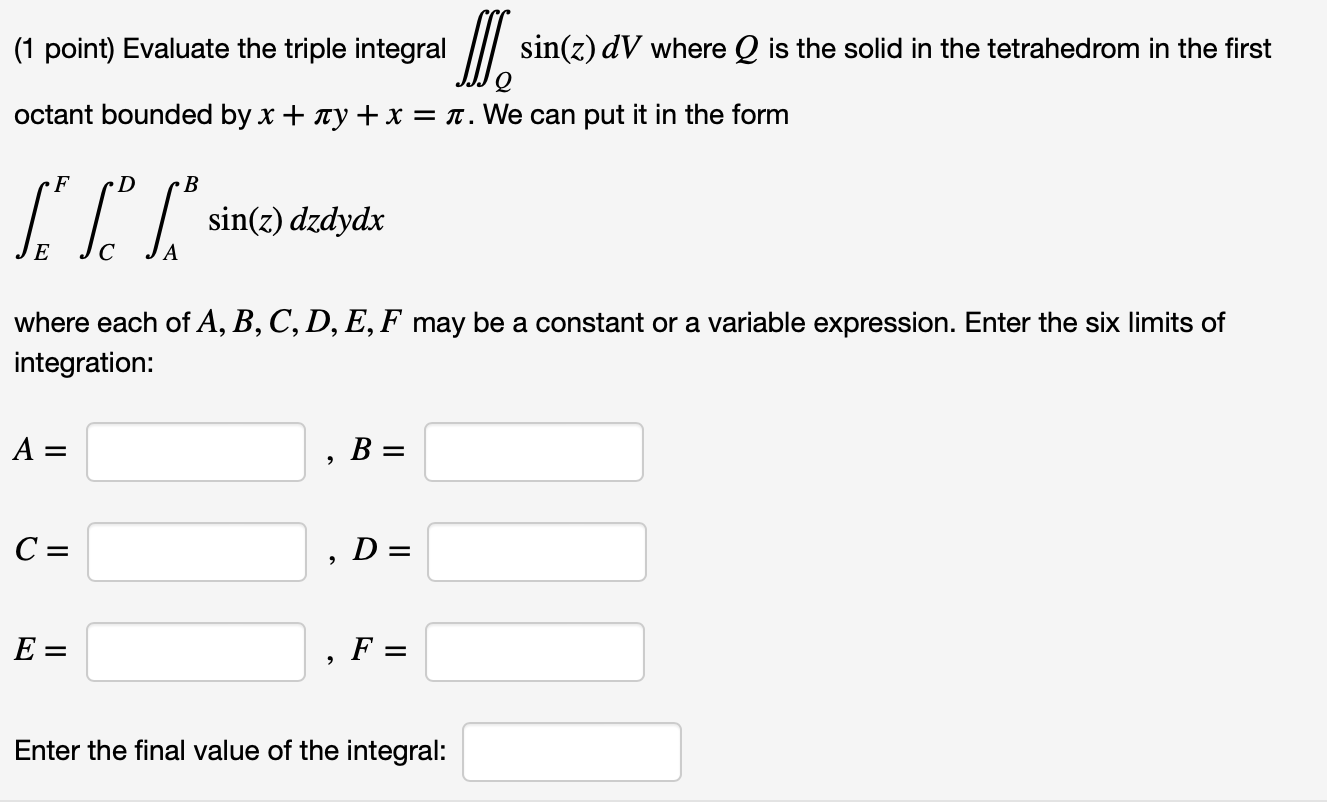Select the label D = next to its box

(x=378, y=551)
